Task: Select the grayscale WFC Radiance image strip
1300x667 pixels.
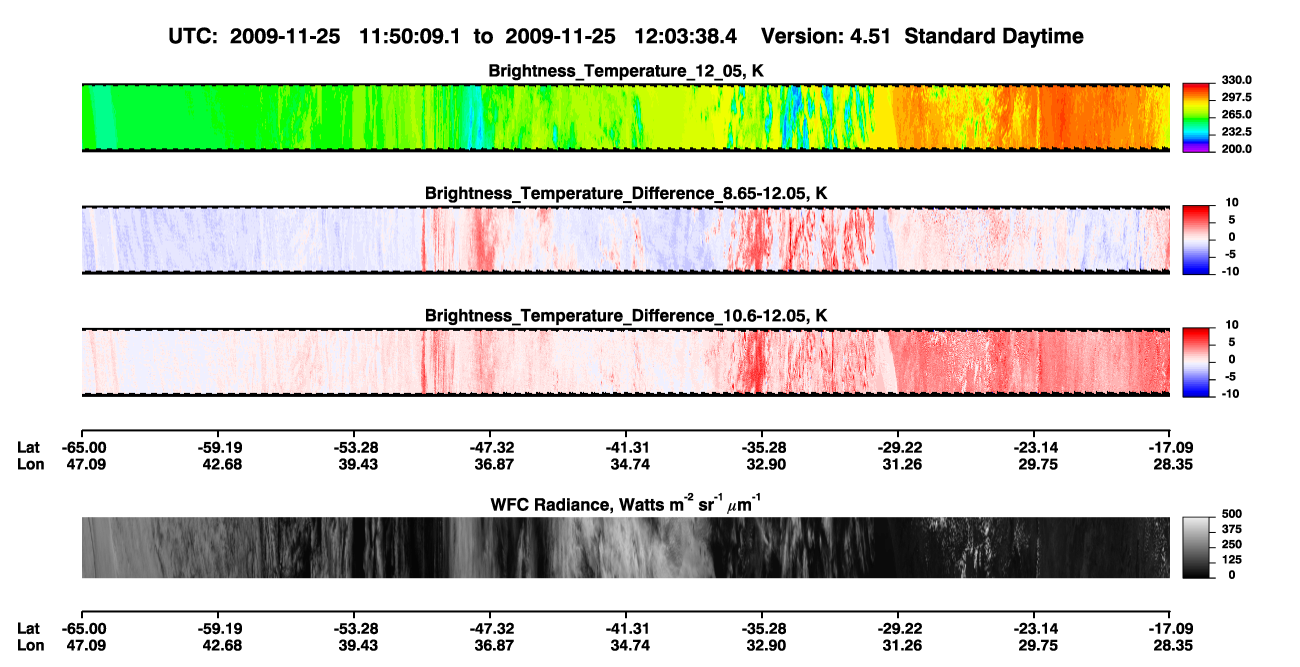Action: pyautogui.click(x=626, y=547)
